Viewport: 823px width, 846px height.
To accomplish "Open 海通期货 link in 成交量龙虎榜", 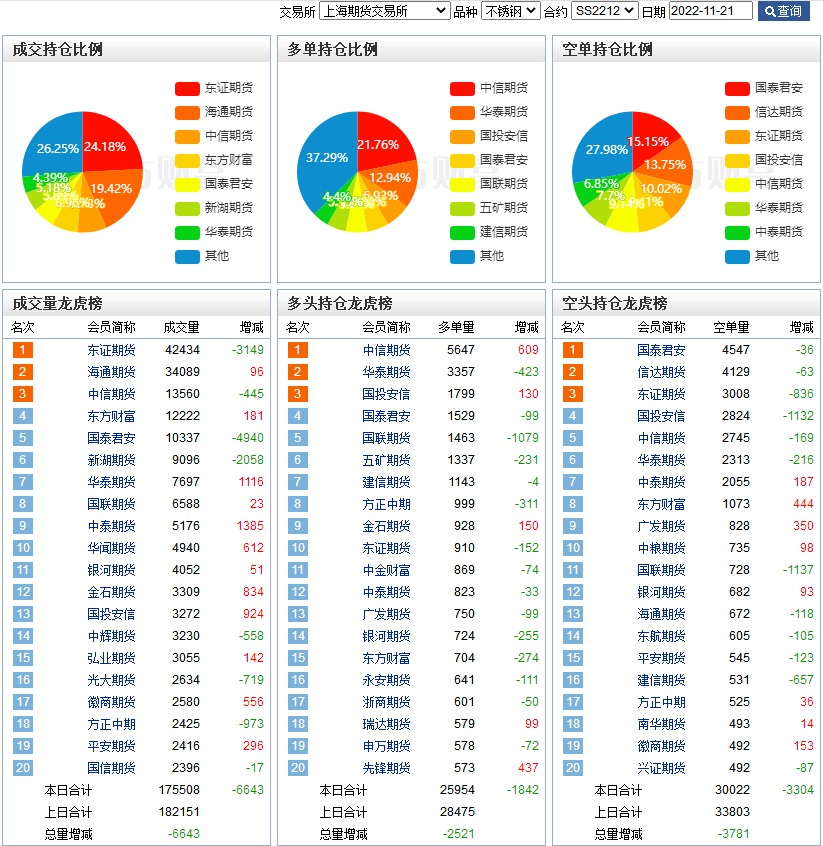I will [111, 372].
